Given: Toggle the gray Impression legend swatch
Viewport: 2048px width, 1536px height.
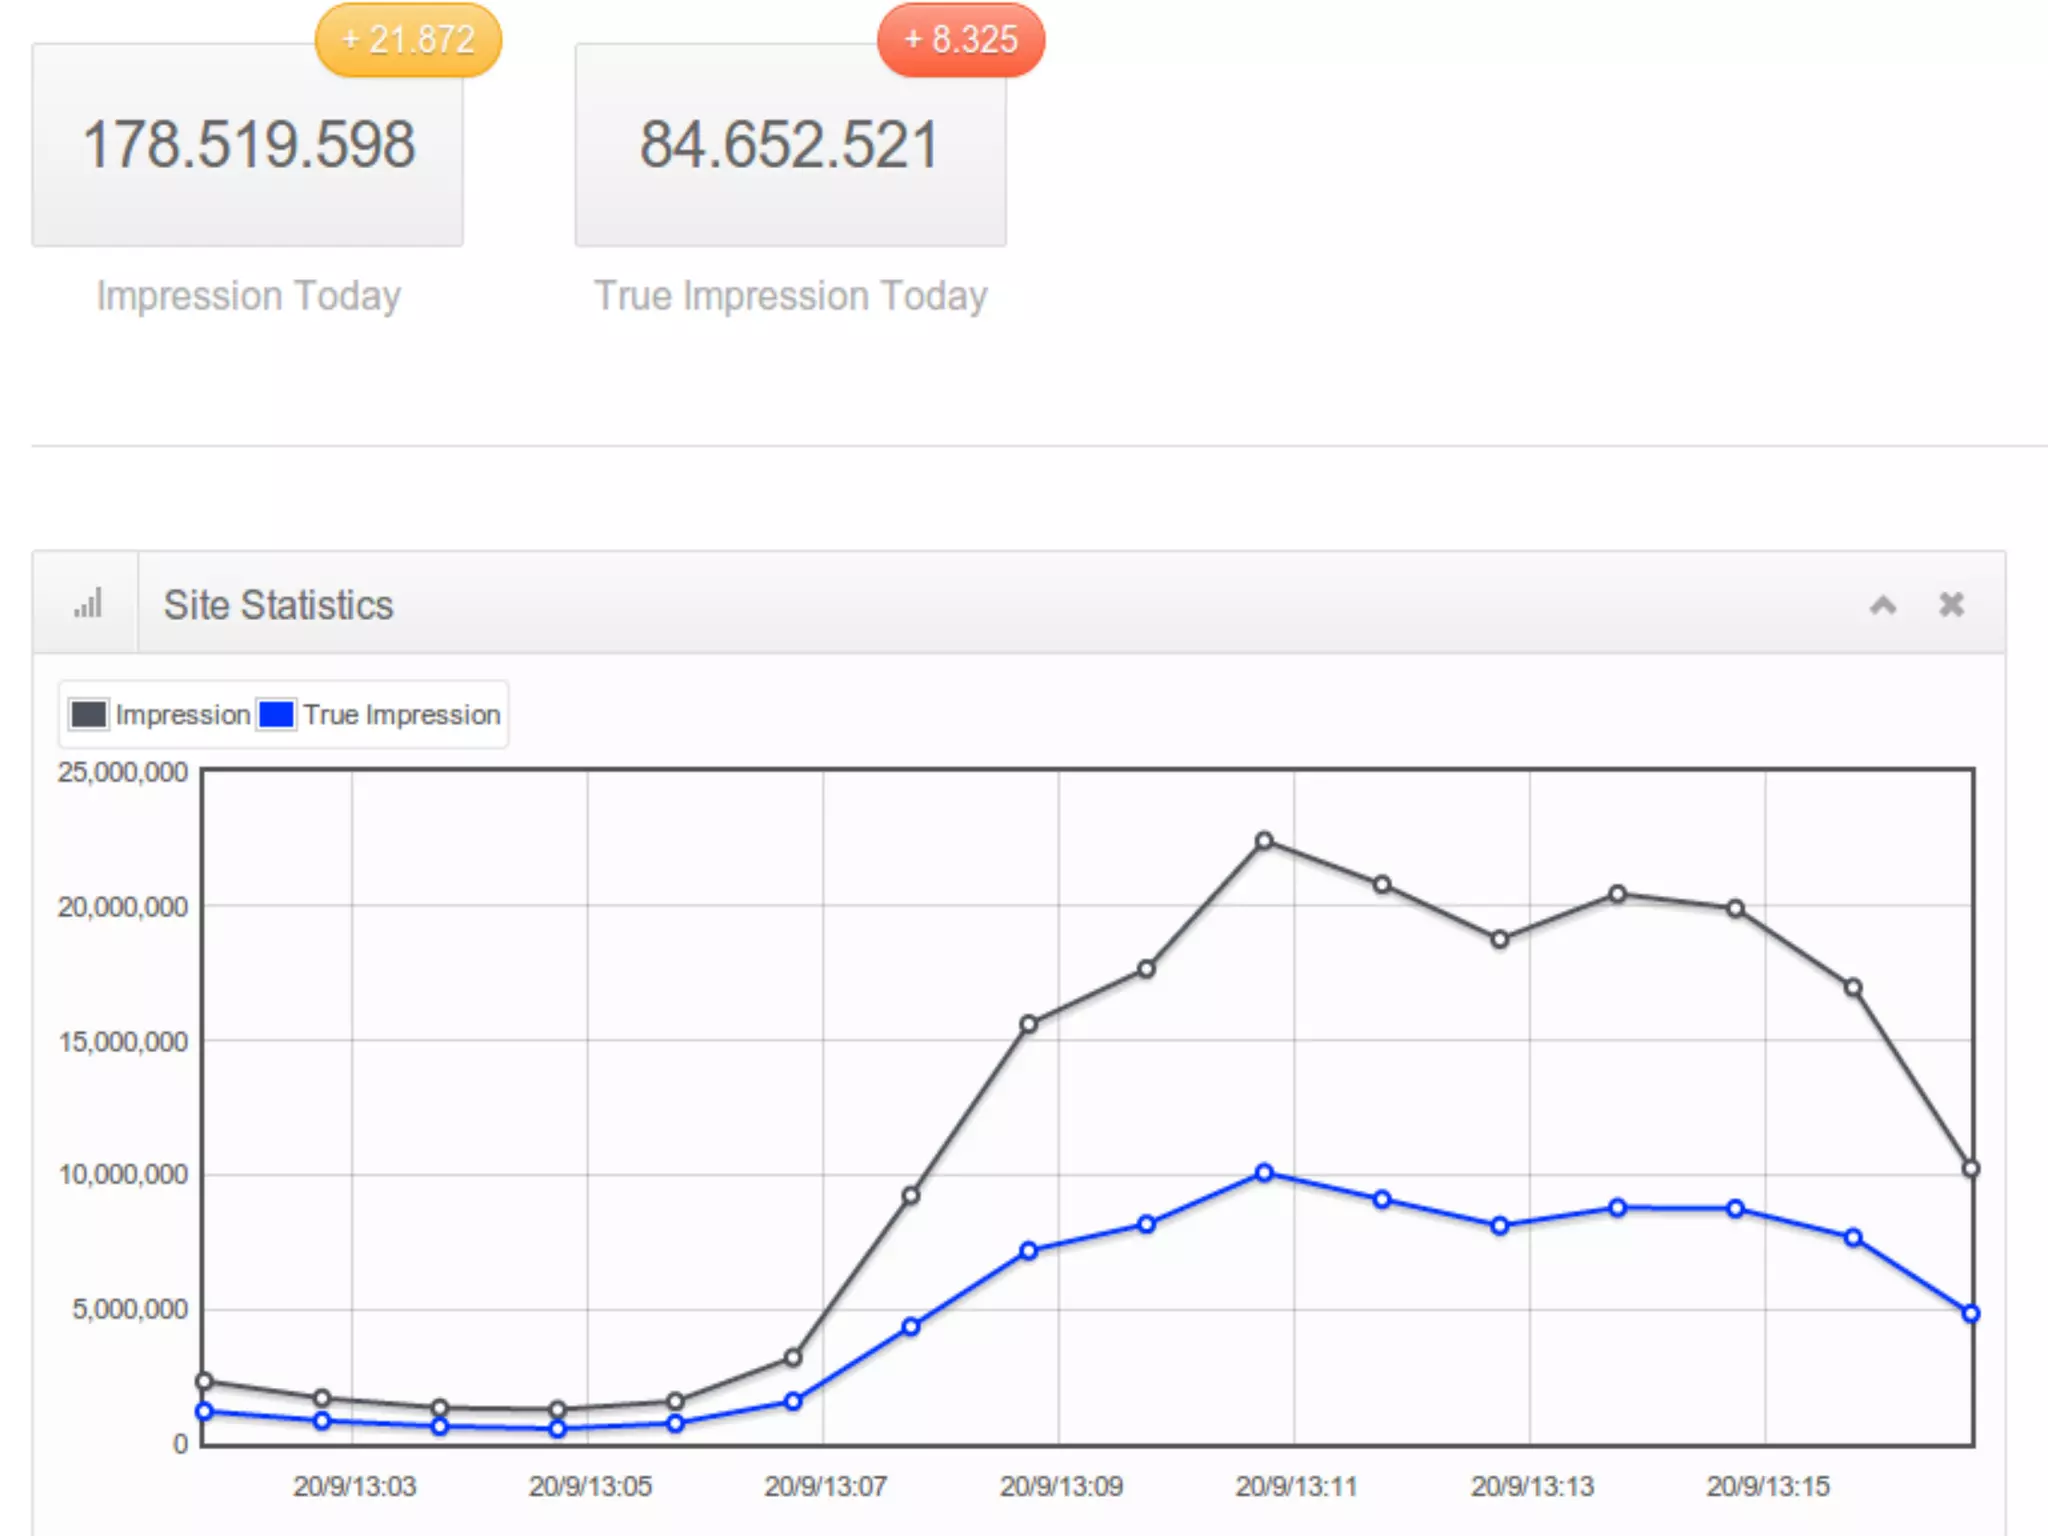Looking at the screenshot, I should point(88,714).
